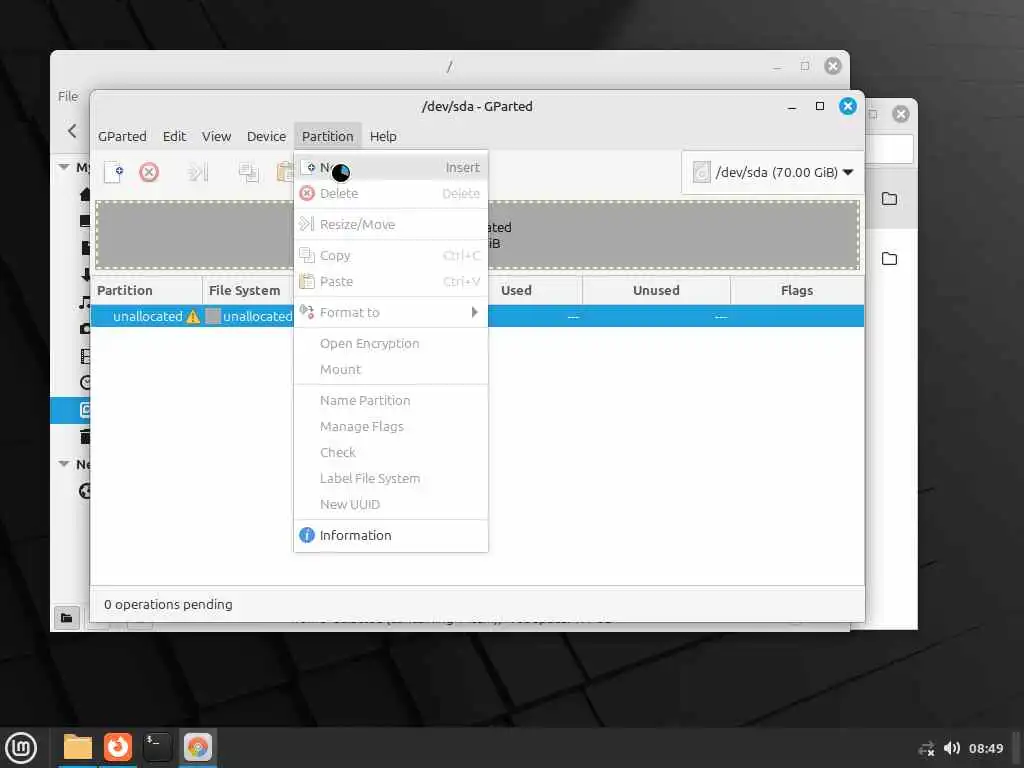Click the Resize/Move toolbar icon

[x=197, y=172]
